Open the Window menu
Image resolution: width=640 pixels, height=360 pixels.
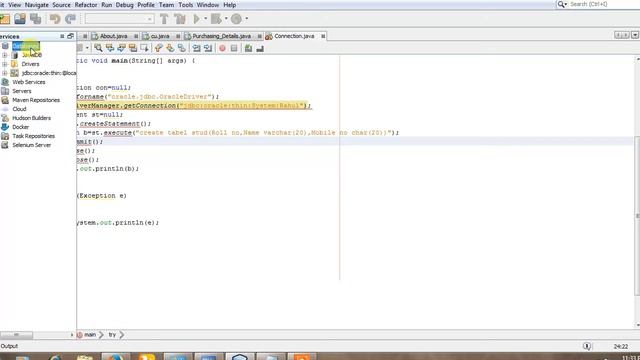pos(208,5)
